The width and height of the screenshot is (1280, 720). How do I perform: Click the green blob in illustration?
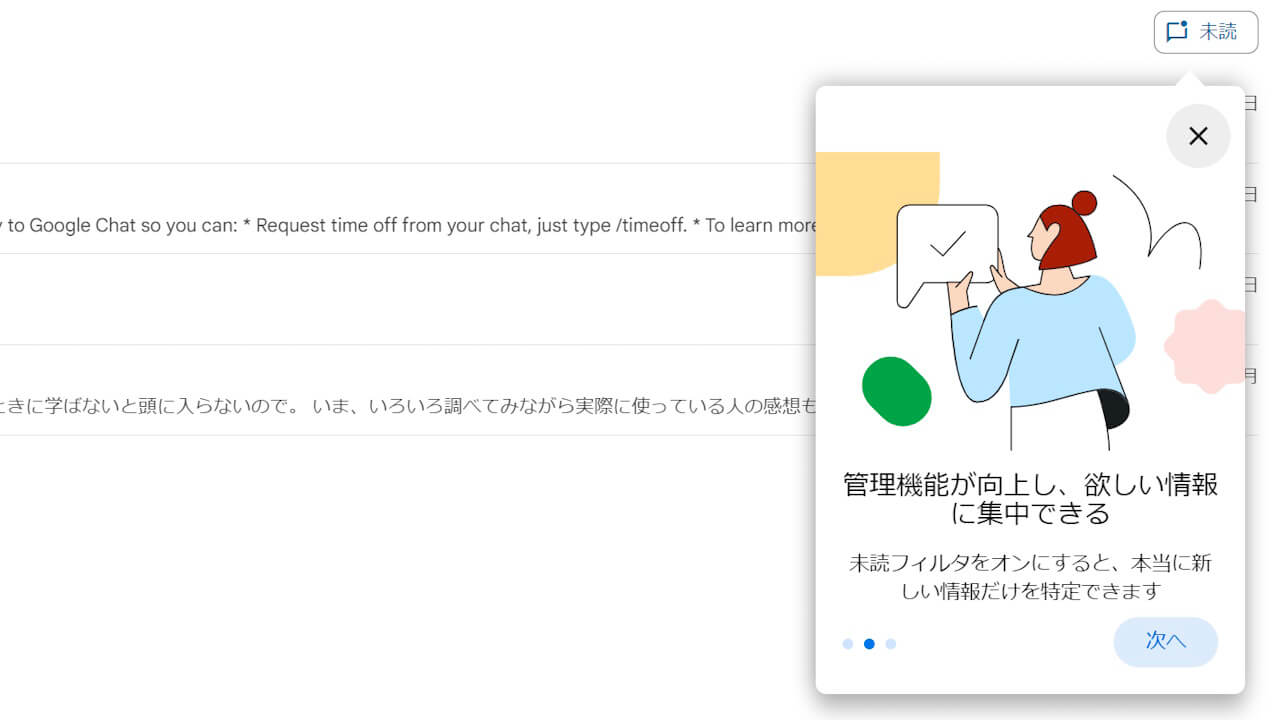[x=896, y=391]
